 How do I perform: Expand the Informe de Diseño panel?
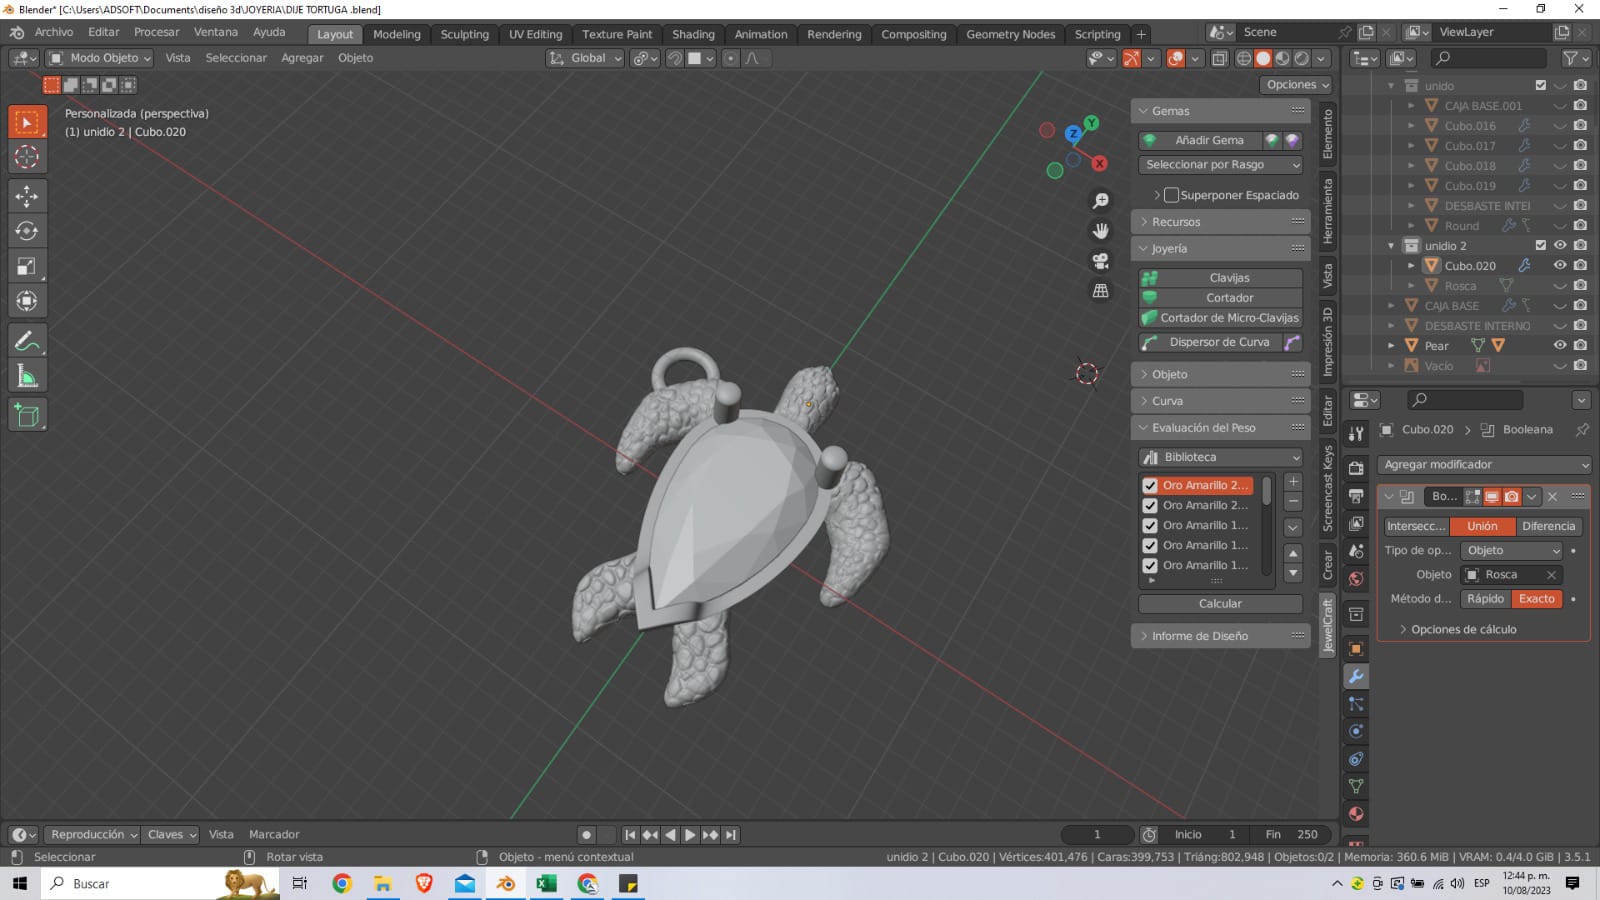point(1199,636)
